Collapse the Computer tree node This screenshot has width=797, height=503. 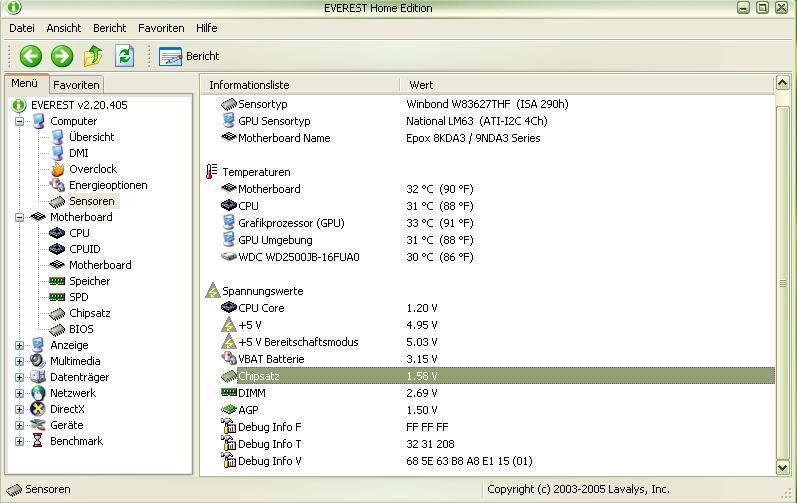point(19,121)
